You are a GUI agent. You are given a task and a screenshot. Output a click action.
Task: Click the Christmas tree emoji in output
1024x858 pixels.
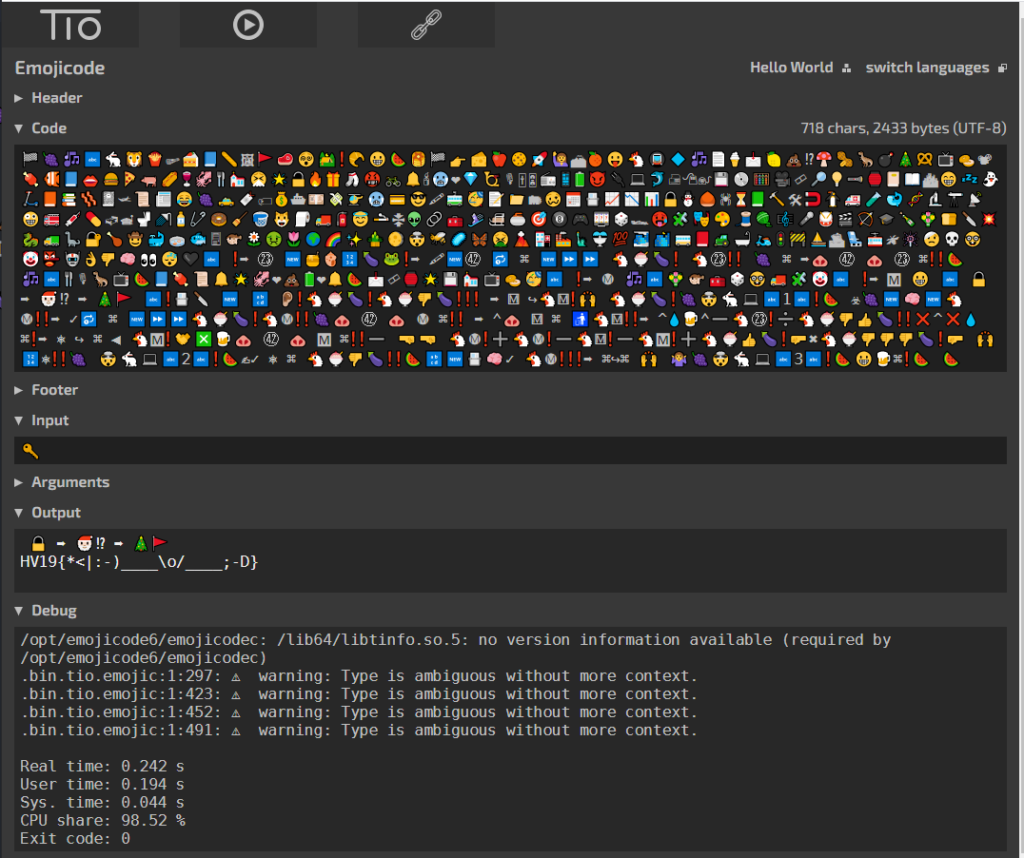point(140,543)
